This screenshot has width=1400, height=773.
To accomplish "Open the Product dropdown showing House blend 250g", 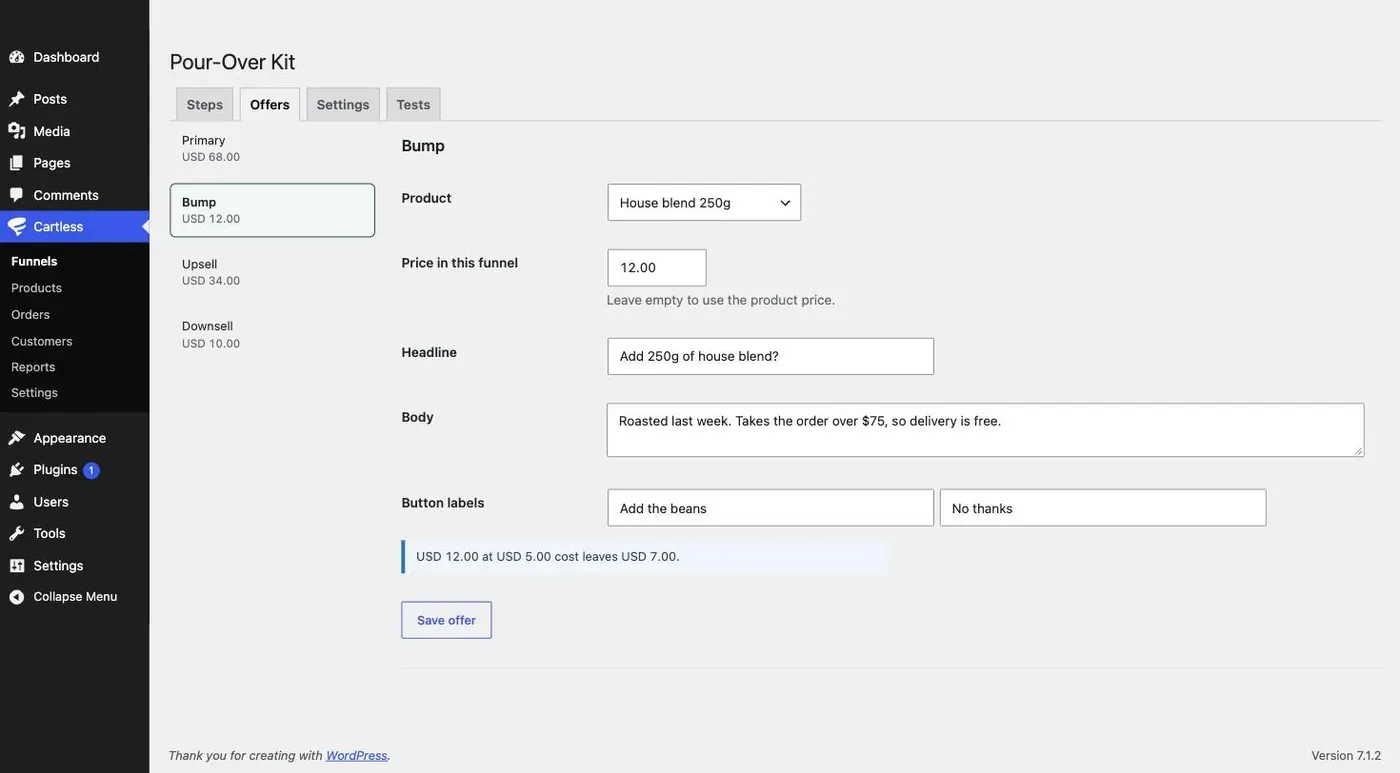I will pos(704,202).
